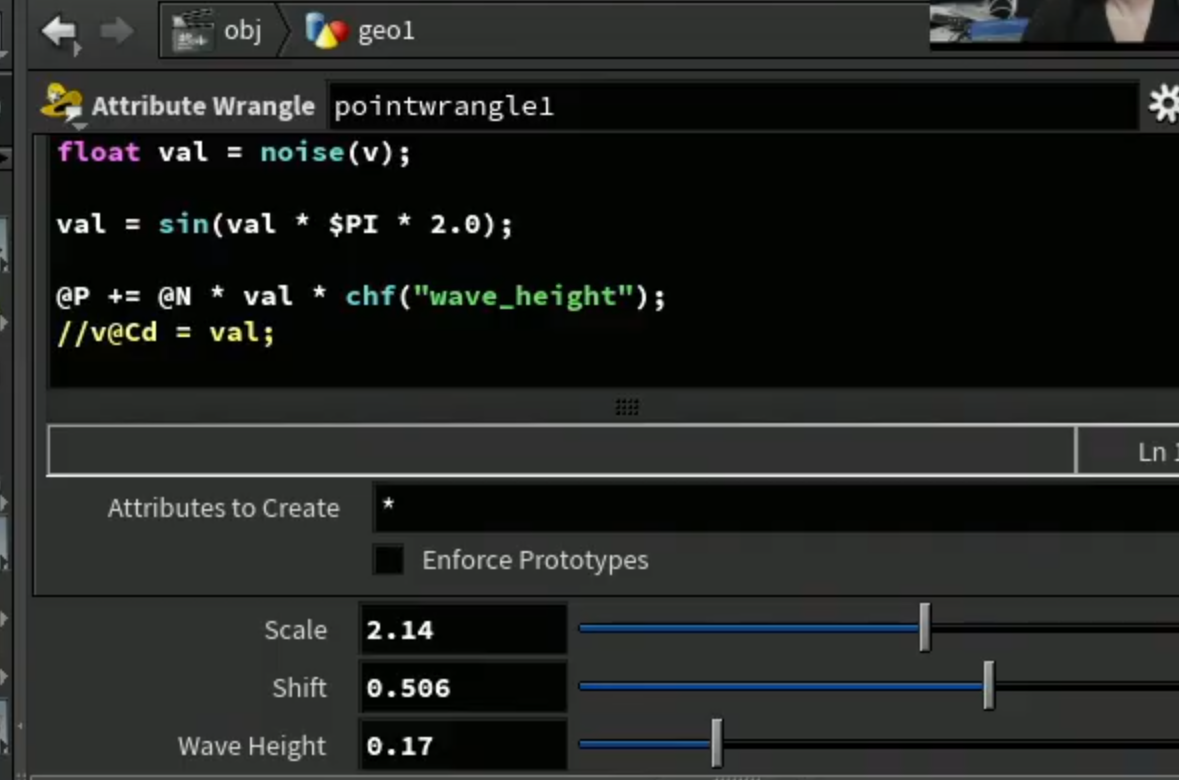Click the Shift value field
1179x780 pixels.
coord(463,687)
